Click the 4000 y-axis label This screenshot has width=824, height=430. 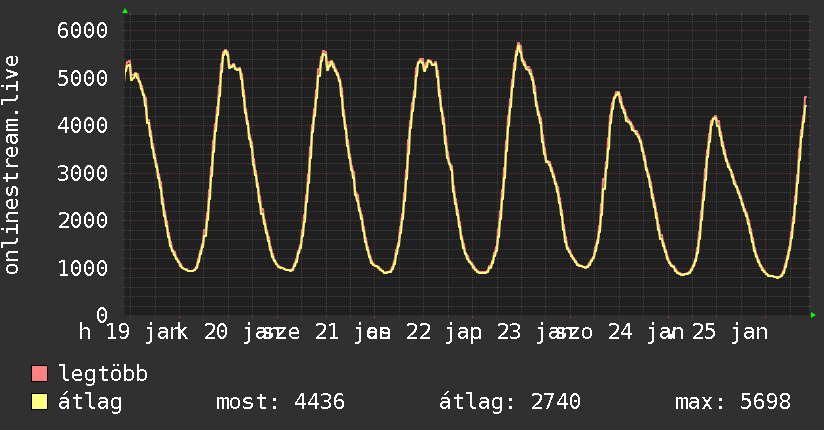pos(83,126)
